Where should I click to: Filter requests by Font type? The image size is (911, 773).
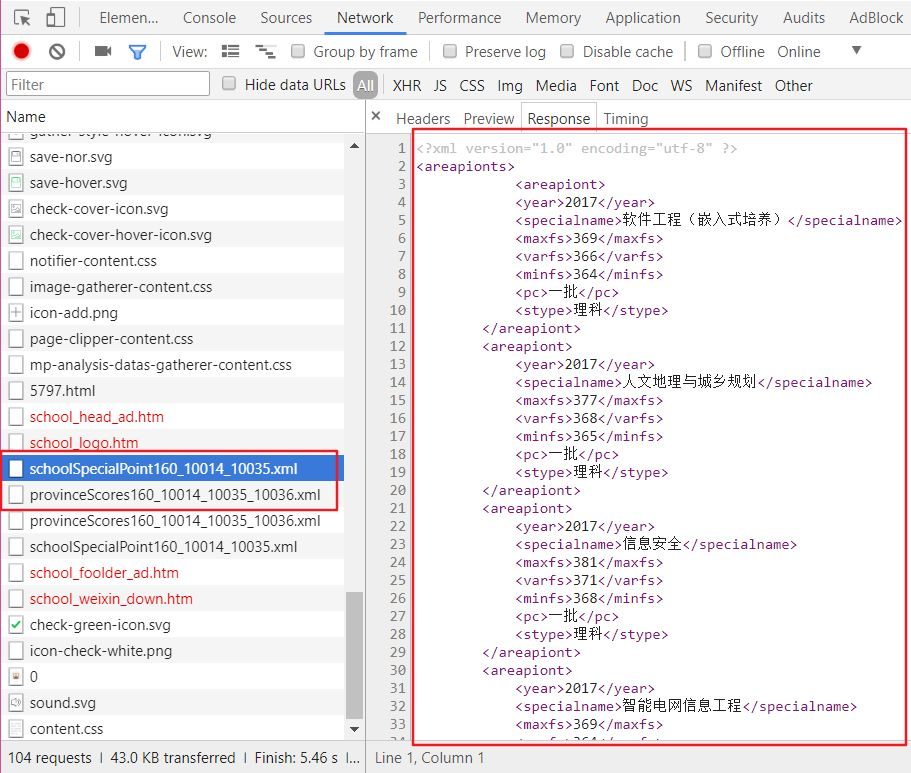click(604, 85)
